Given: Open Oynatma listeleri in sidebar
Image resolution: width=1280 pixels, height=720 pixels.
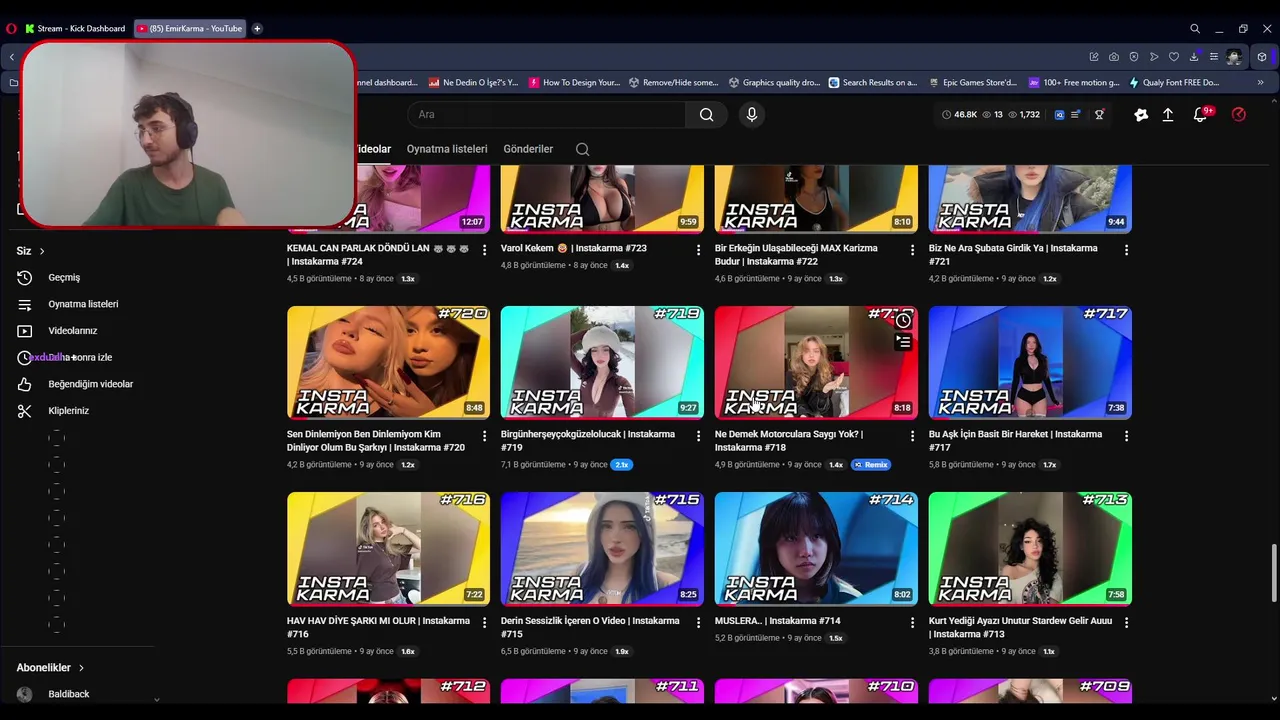Looking at the screenshot, I should point(83,304).
